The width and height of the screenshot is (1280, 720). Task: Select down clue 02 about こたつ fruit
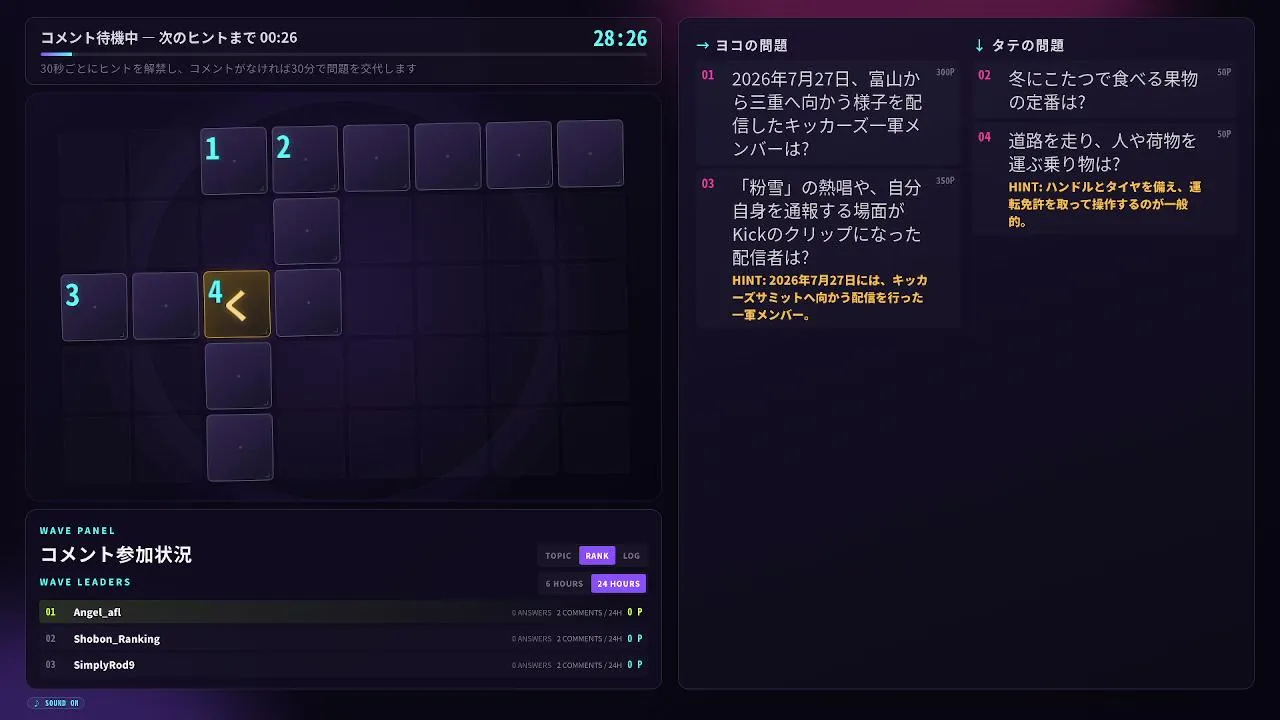tap(1105, 90)
